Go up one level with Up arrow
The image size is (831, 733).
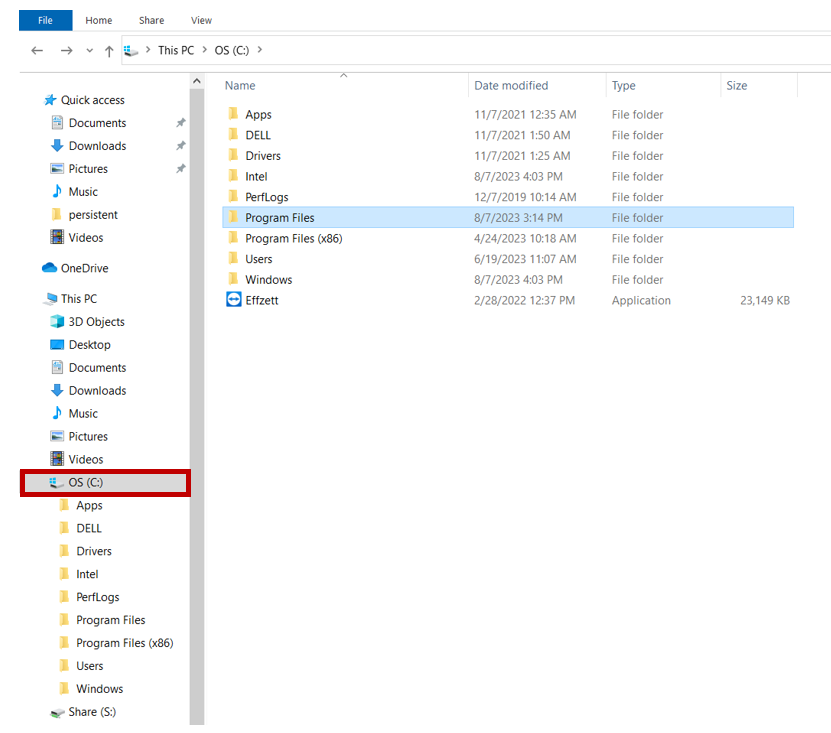tap(109, 51)
